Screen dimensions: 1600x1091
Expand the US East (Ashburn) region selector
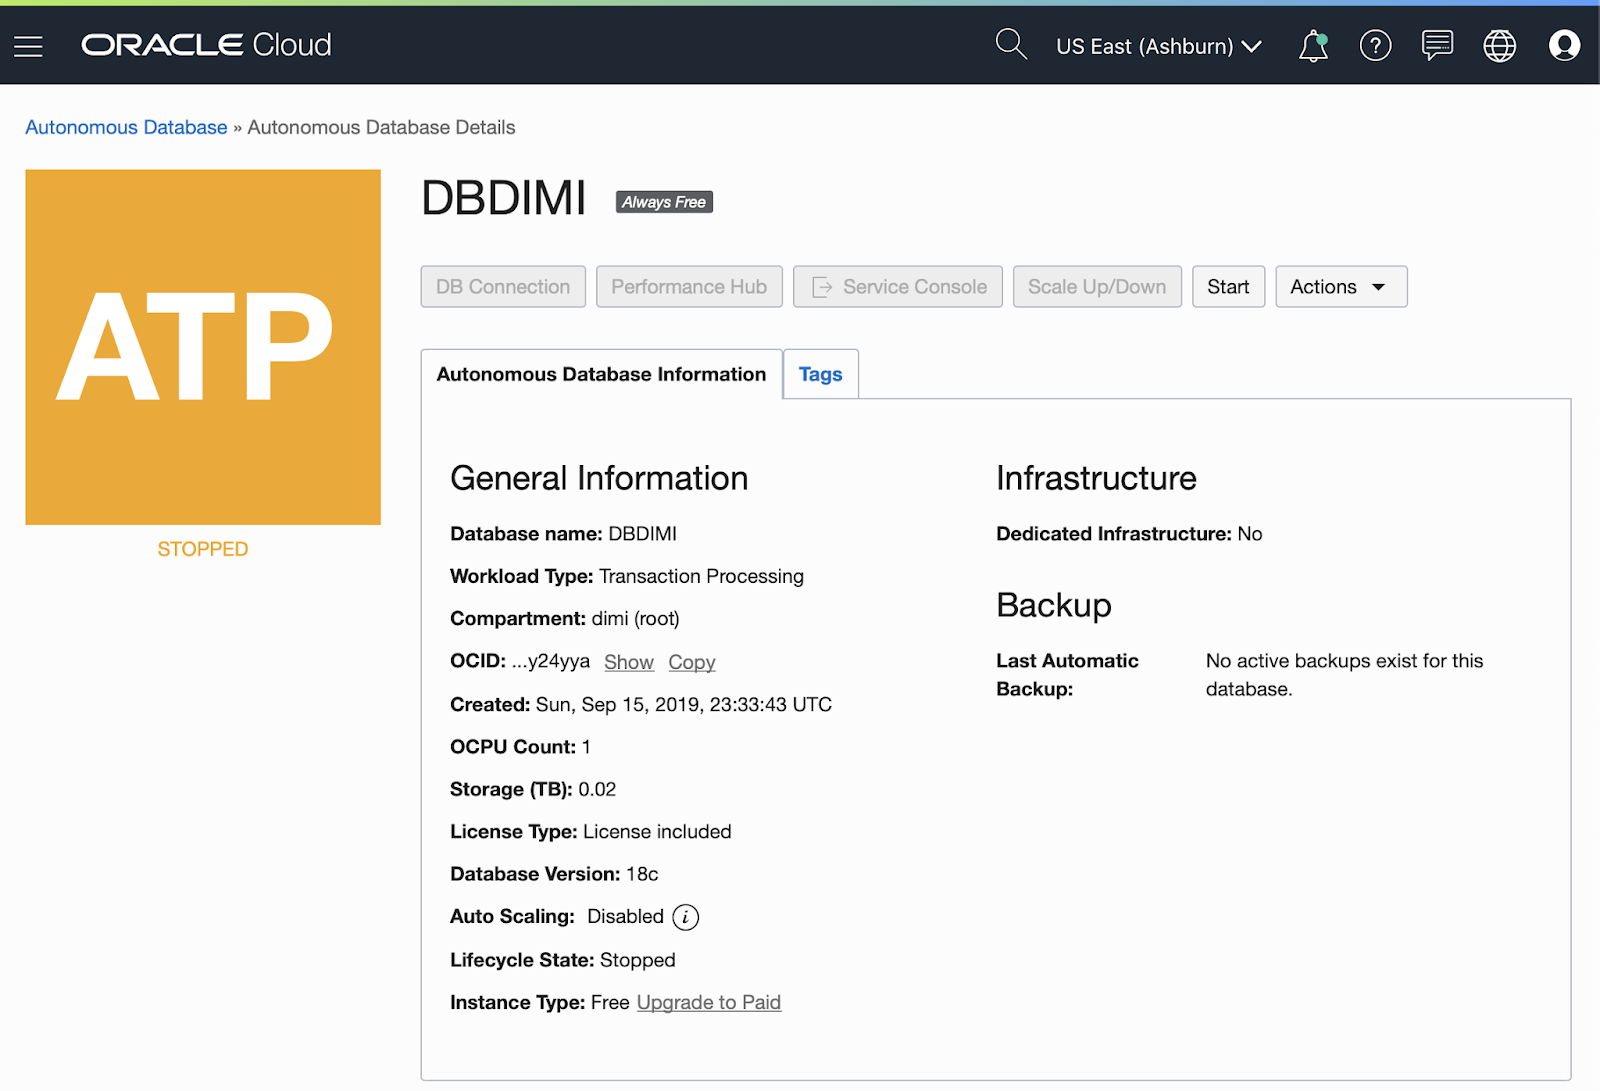(x=1159, y=46)
